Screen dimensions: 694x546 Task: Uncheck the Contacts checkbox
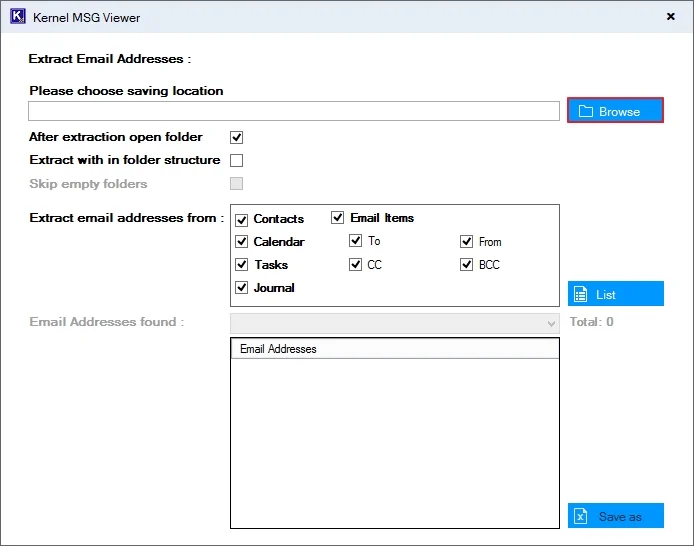click(x=241, y=220)
